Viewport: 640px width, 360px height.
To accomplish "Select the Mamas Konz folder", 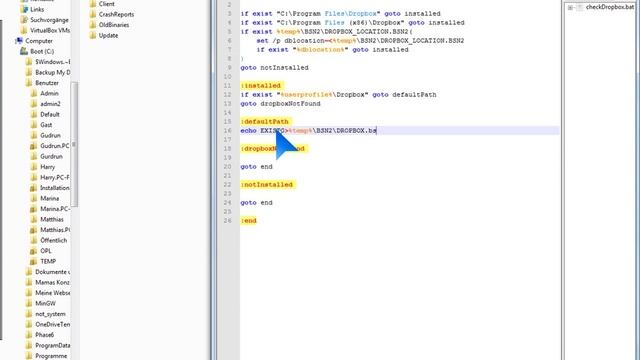I will pyautogui.click(x=53, y=282).
